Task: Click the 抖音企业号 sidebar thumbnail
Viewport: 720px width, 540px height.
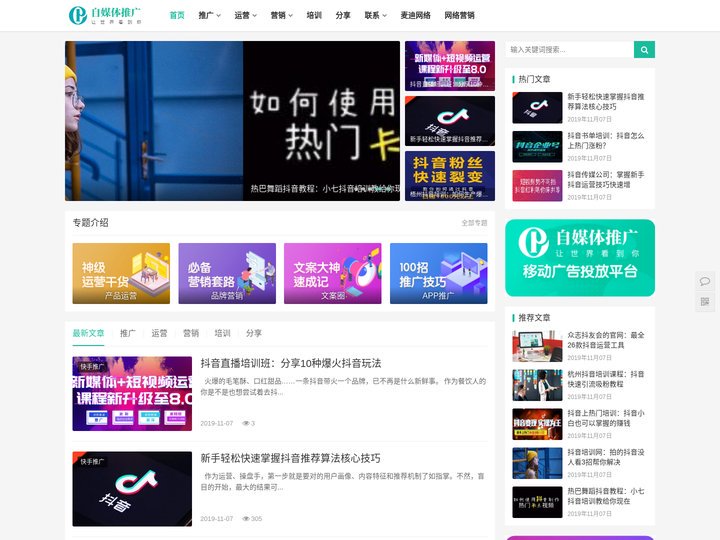Action: point(537,146)
